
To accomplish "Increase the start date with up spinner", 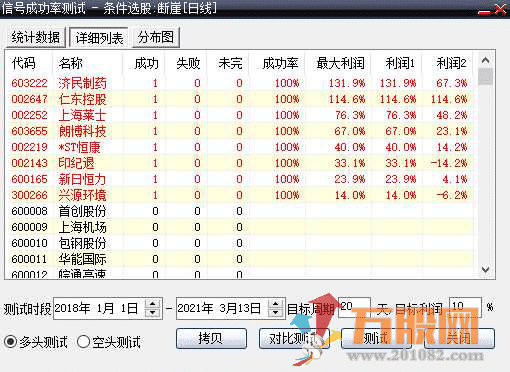I will point(153,304).
